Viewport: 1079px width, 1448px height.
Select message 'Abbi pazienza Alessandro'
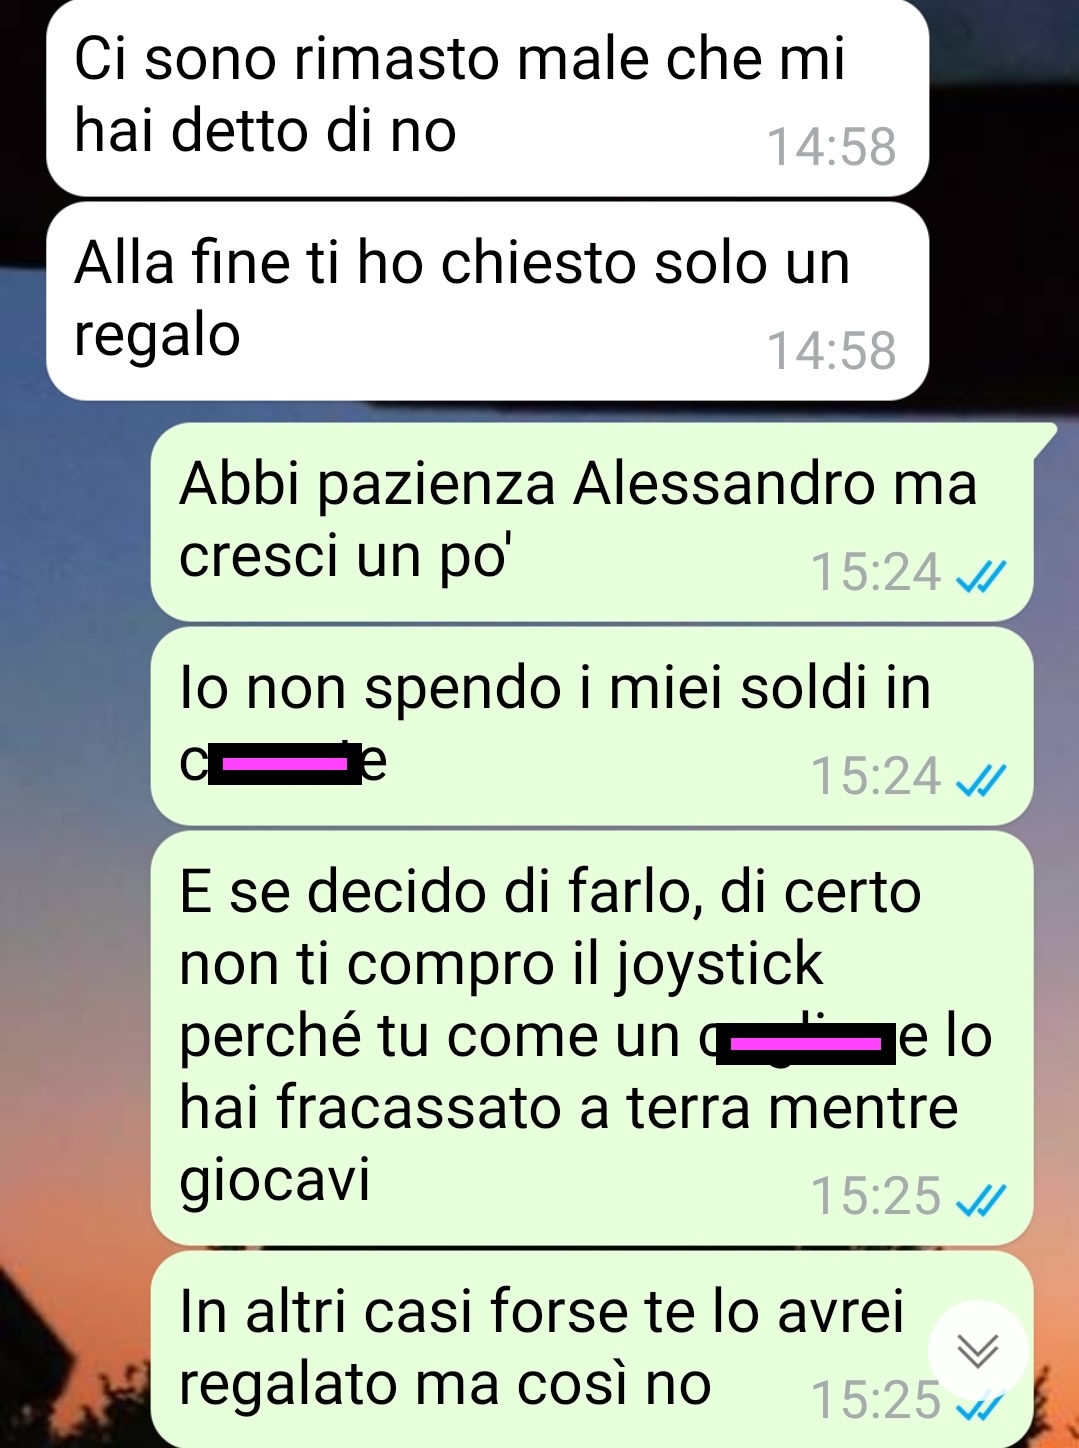point(592,521)
